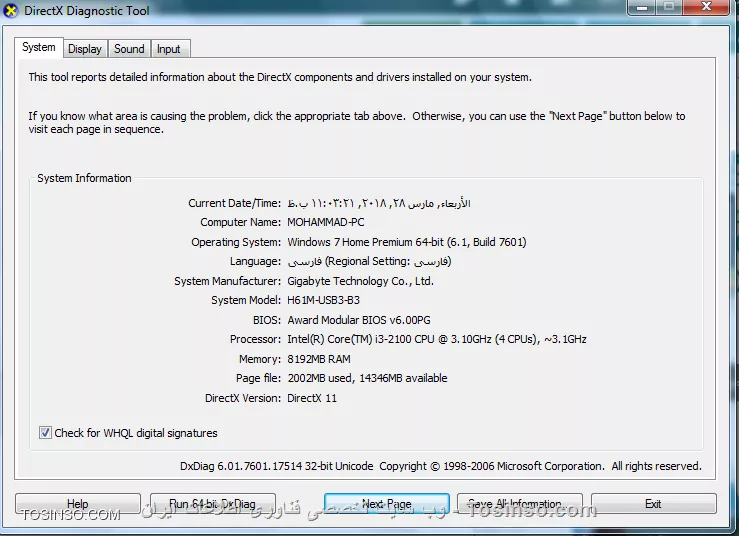Switch to the Input tab

pyautogui.click(x=169, y=49)
